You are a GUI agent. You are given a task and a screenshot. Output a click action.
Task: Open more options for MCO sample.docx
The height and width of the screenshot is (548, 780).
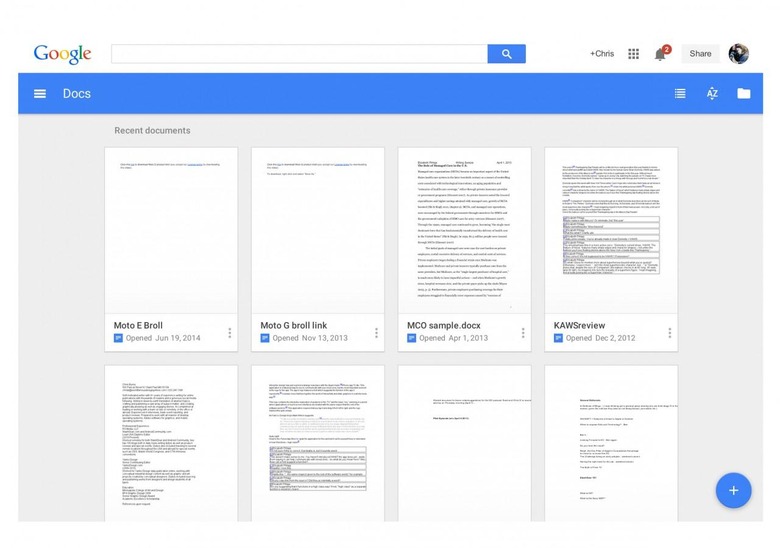523,333
